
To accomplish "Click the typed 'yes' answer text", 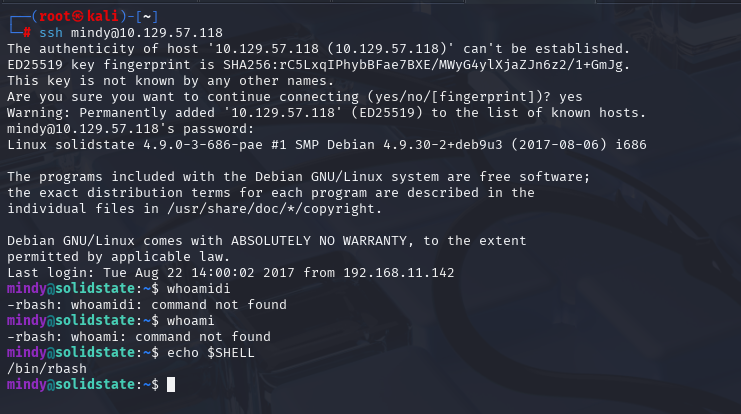I will pos(570,97).
